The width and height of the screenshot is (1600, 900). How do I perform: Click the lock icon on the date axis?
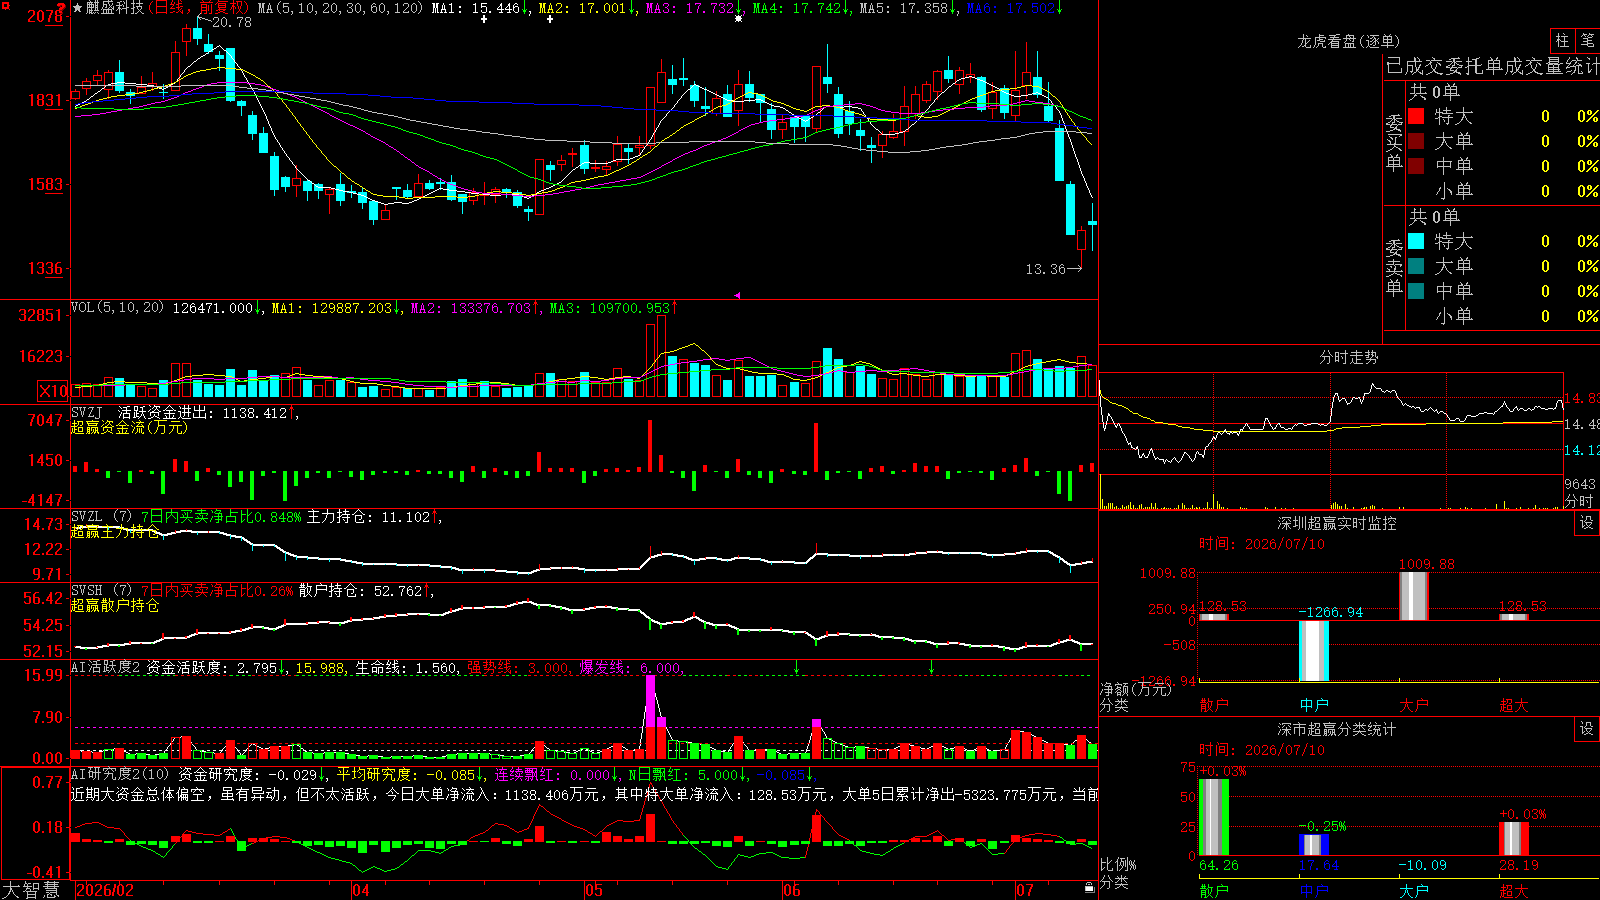[1089, 887]
